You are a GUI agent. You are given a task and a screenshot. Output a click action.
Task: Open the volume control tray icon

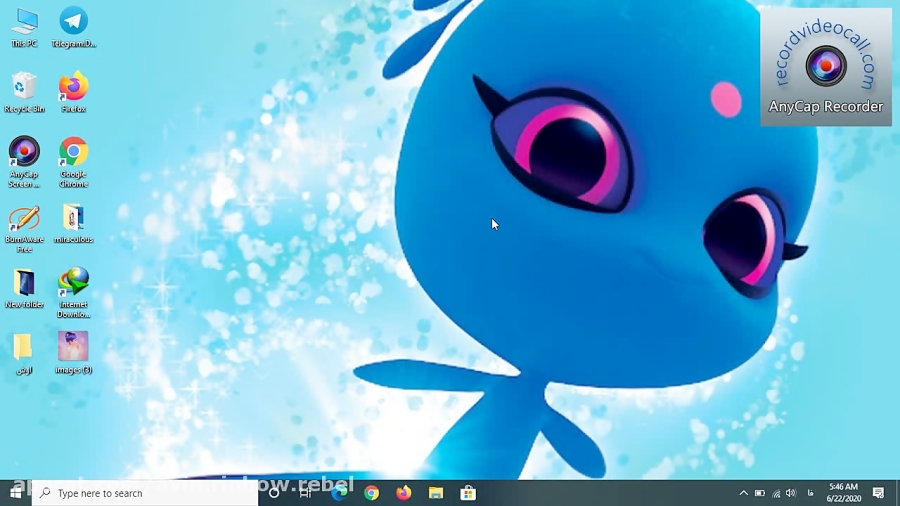coord(791,493)
